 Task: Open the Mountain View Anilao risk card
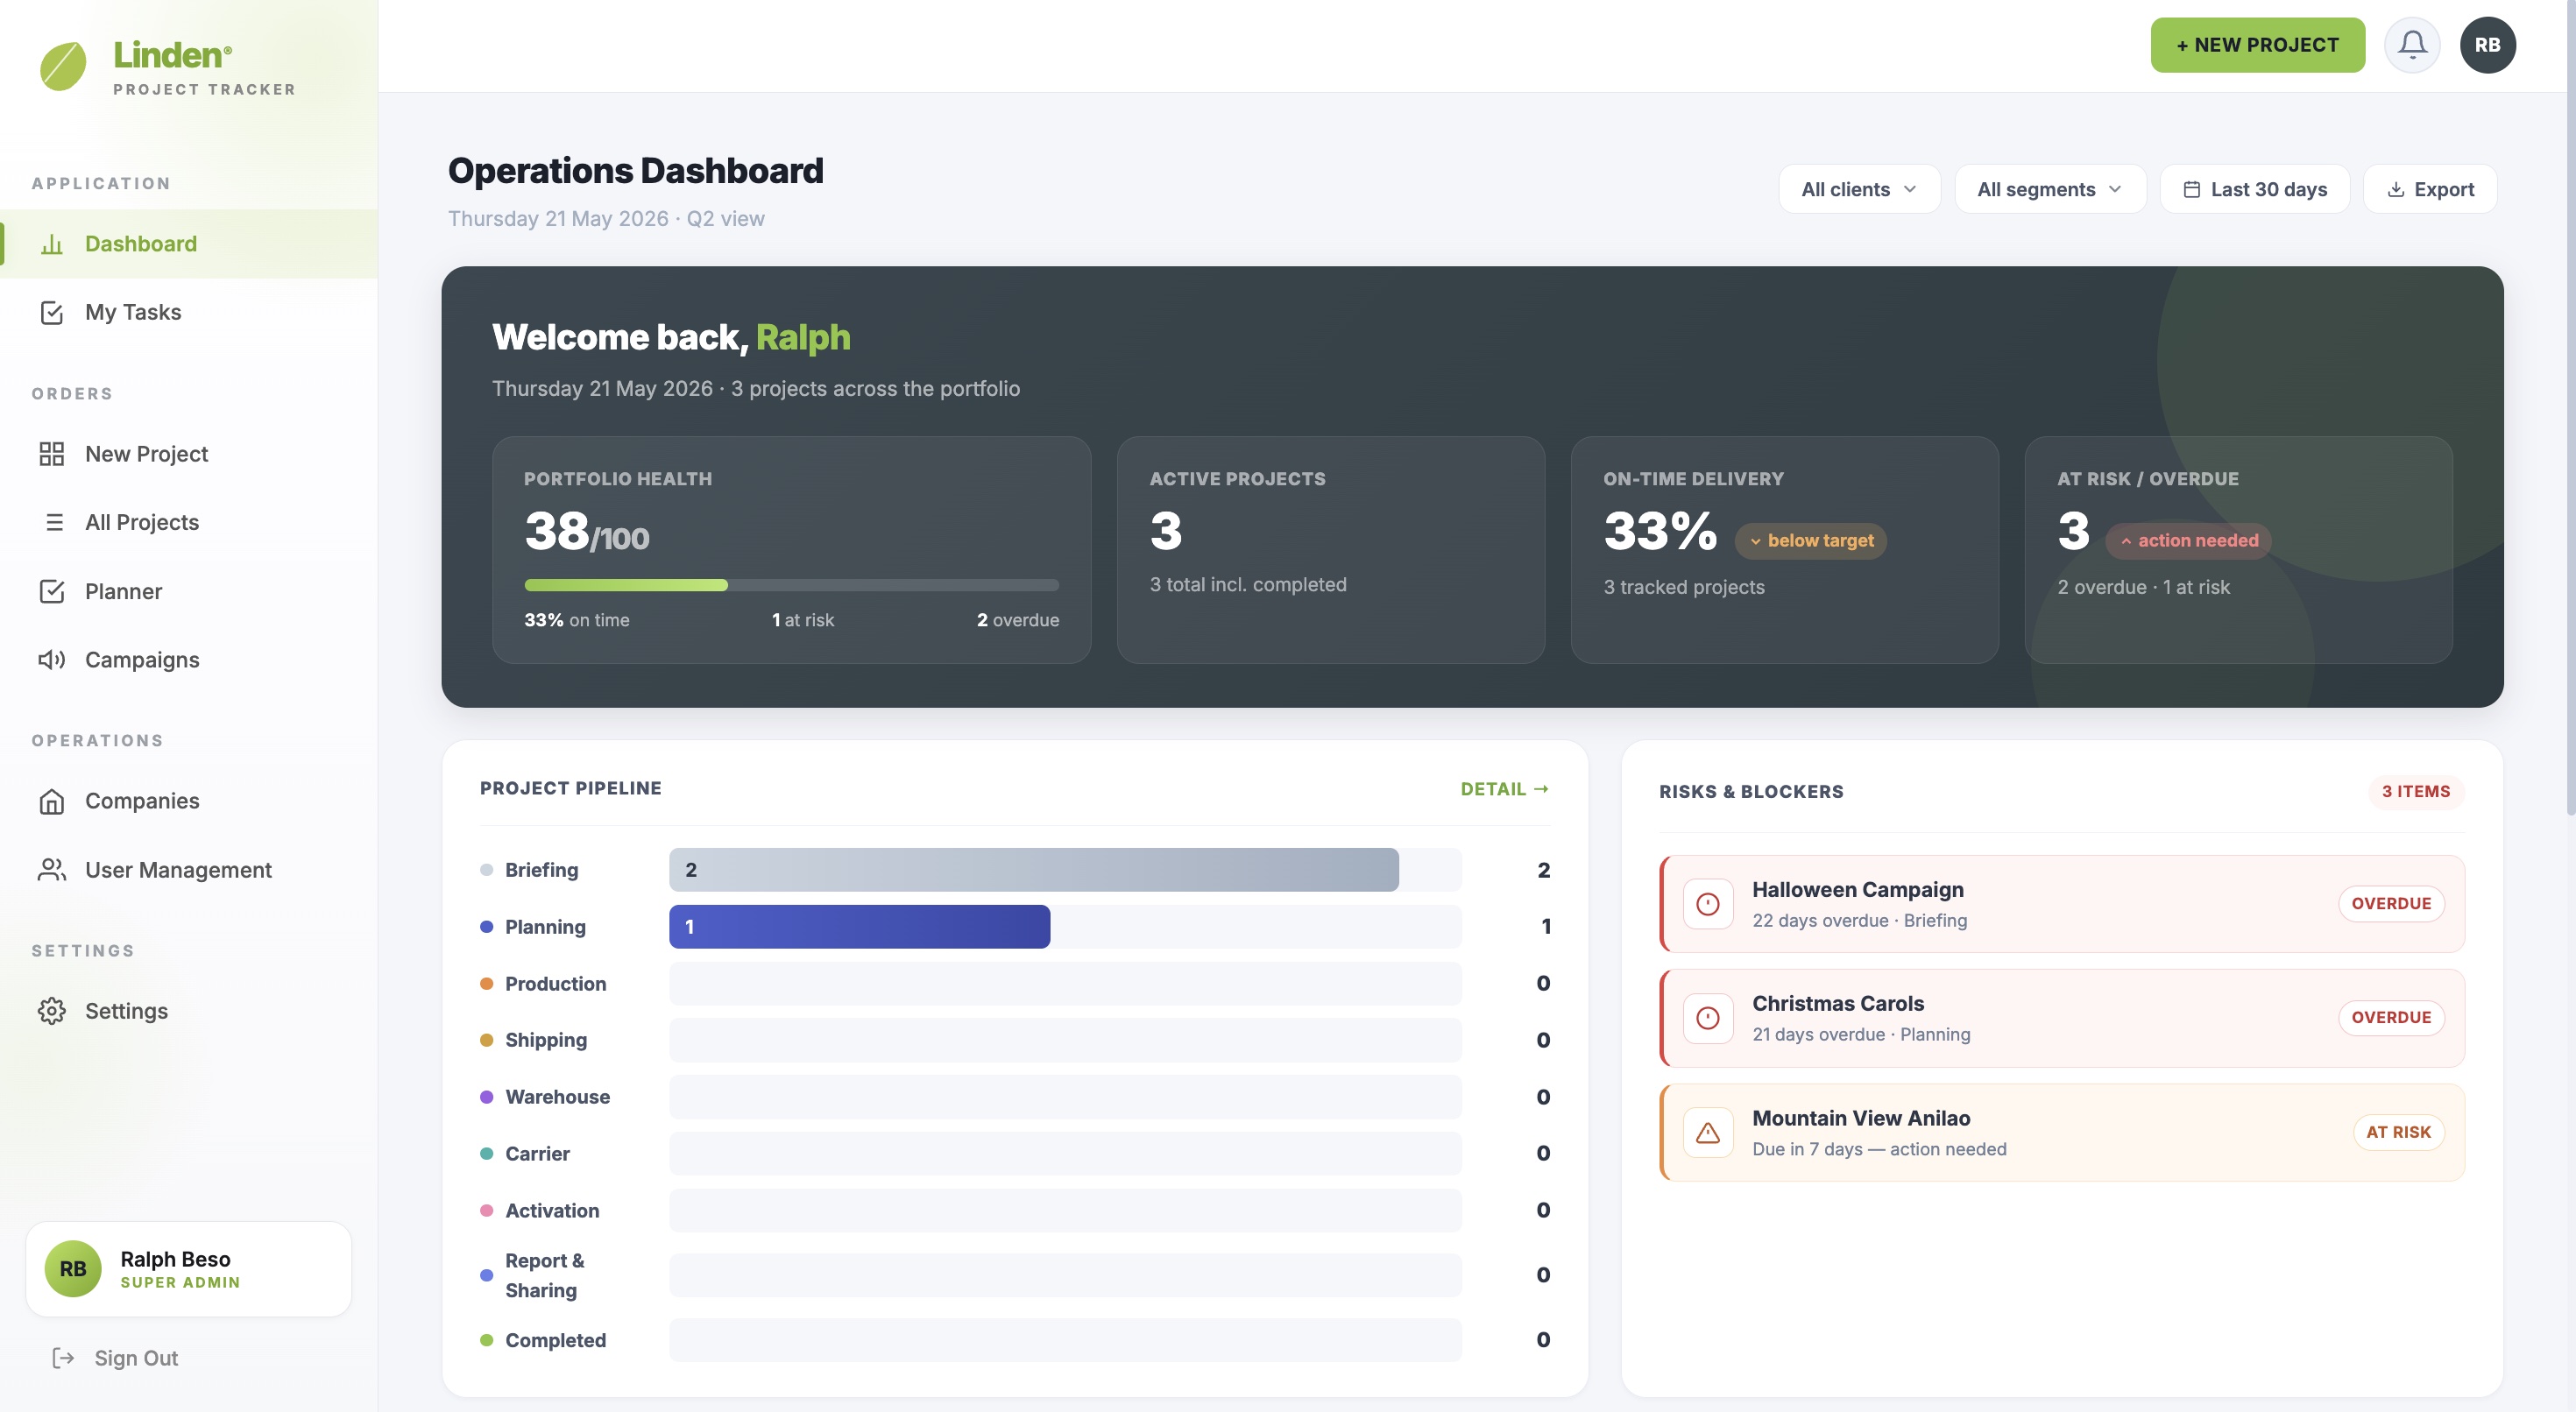click(2062, 1132)
